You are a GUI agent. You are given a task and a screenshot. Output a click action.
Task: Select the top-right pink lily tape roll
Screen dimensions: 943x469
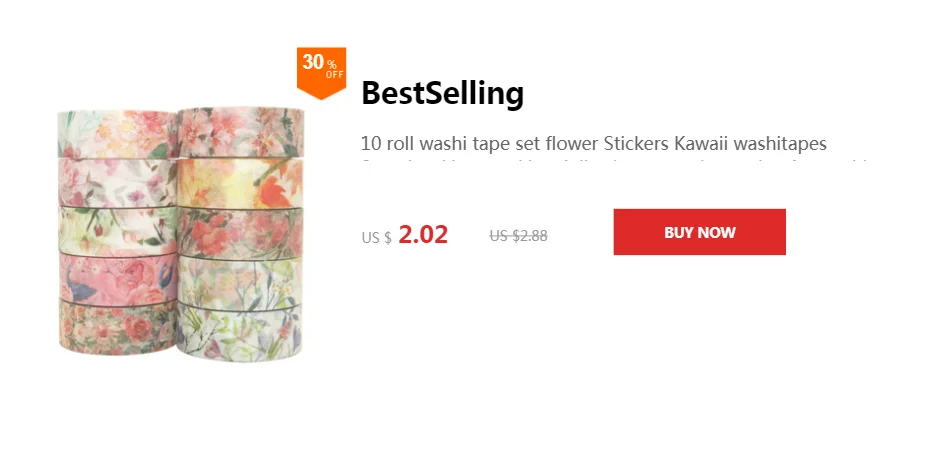241,132
